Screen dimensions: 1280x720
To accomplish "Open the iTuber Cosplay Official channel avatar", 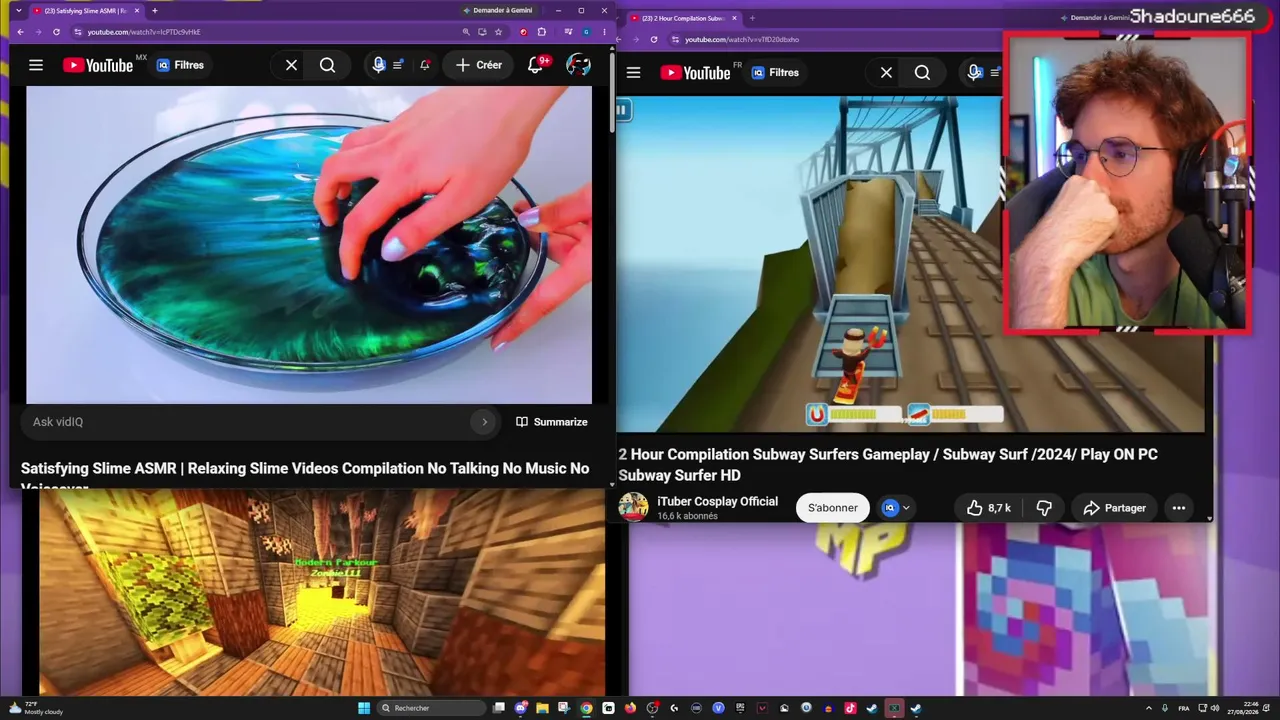I will pos(633,507).
